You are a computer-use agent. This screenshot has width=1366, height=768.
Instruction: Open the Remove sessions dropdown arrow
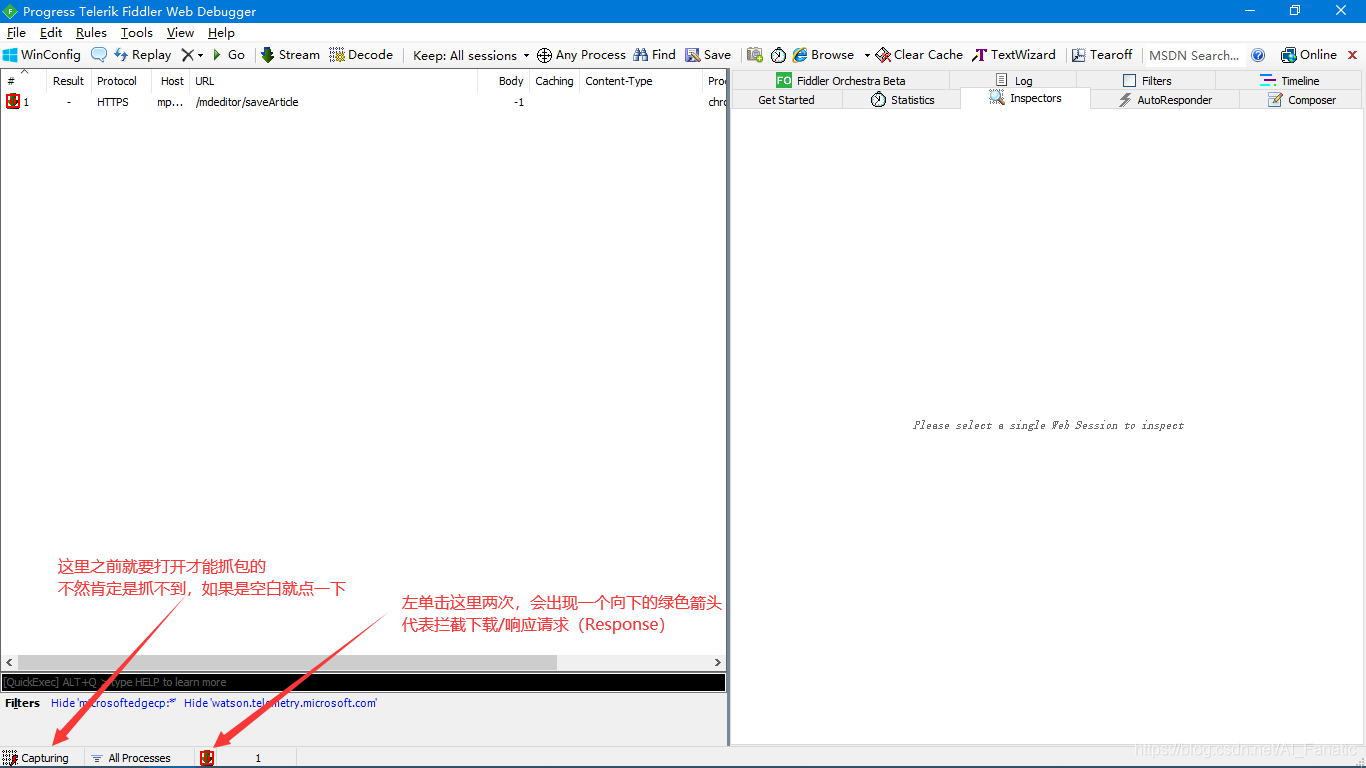tap(200, 55)
